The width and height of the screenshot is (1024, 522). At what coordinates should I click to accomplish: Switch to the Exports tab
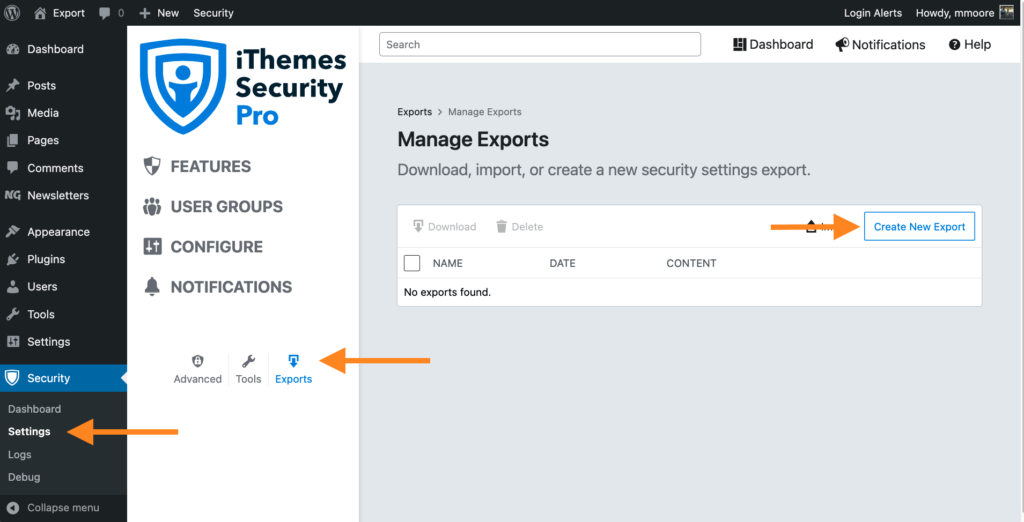click(293, 369)
